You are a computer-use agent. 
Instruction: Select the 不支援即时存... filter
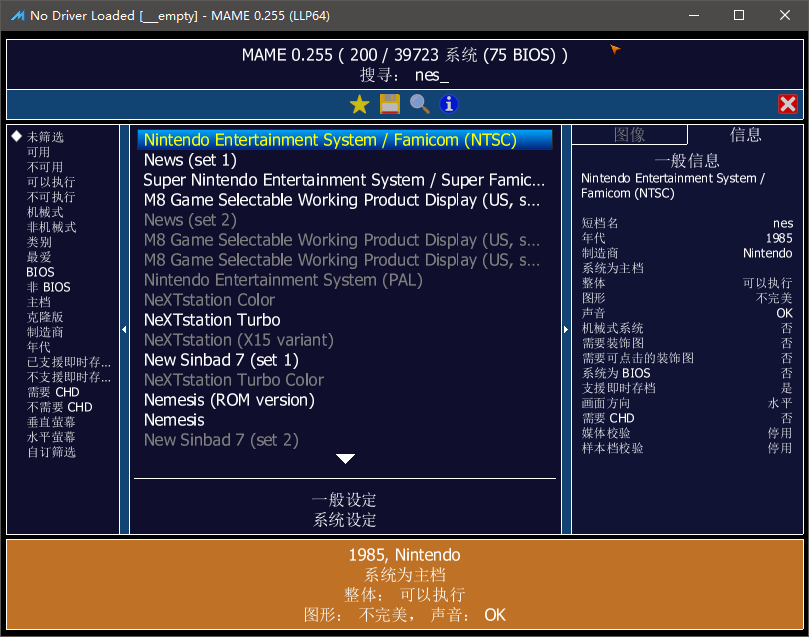click(x=69, y=377)
